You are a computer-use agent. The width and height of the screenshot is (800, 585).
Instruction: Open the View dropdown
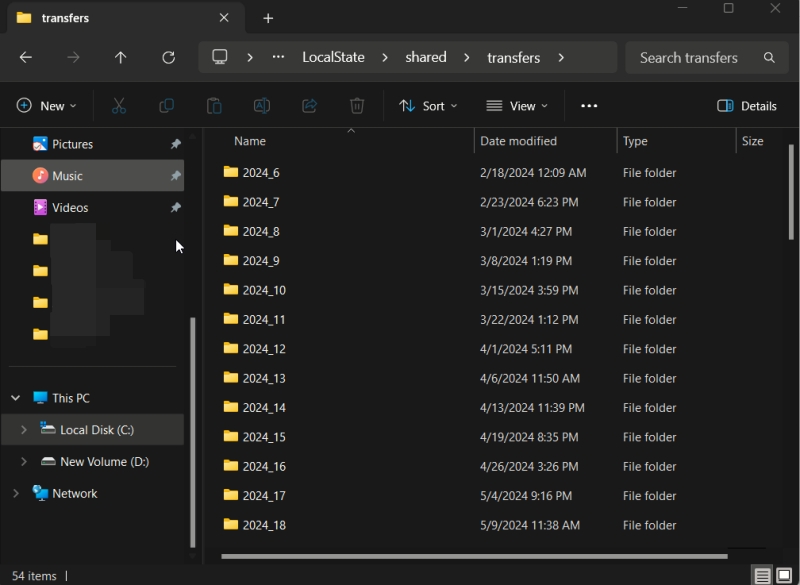517,105
